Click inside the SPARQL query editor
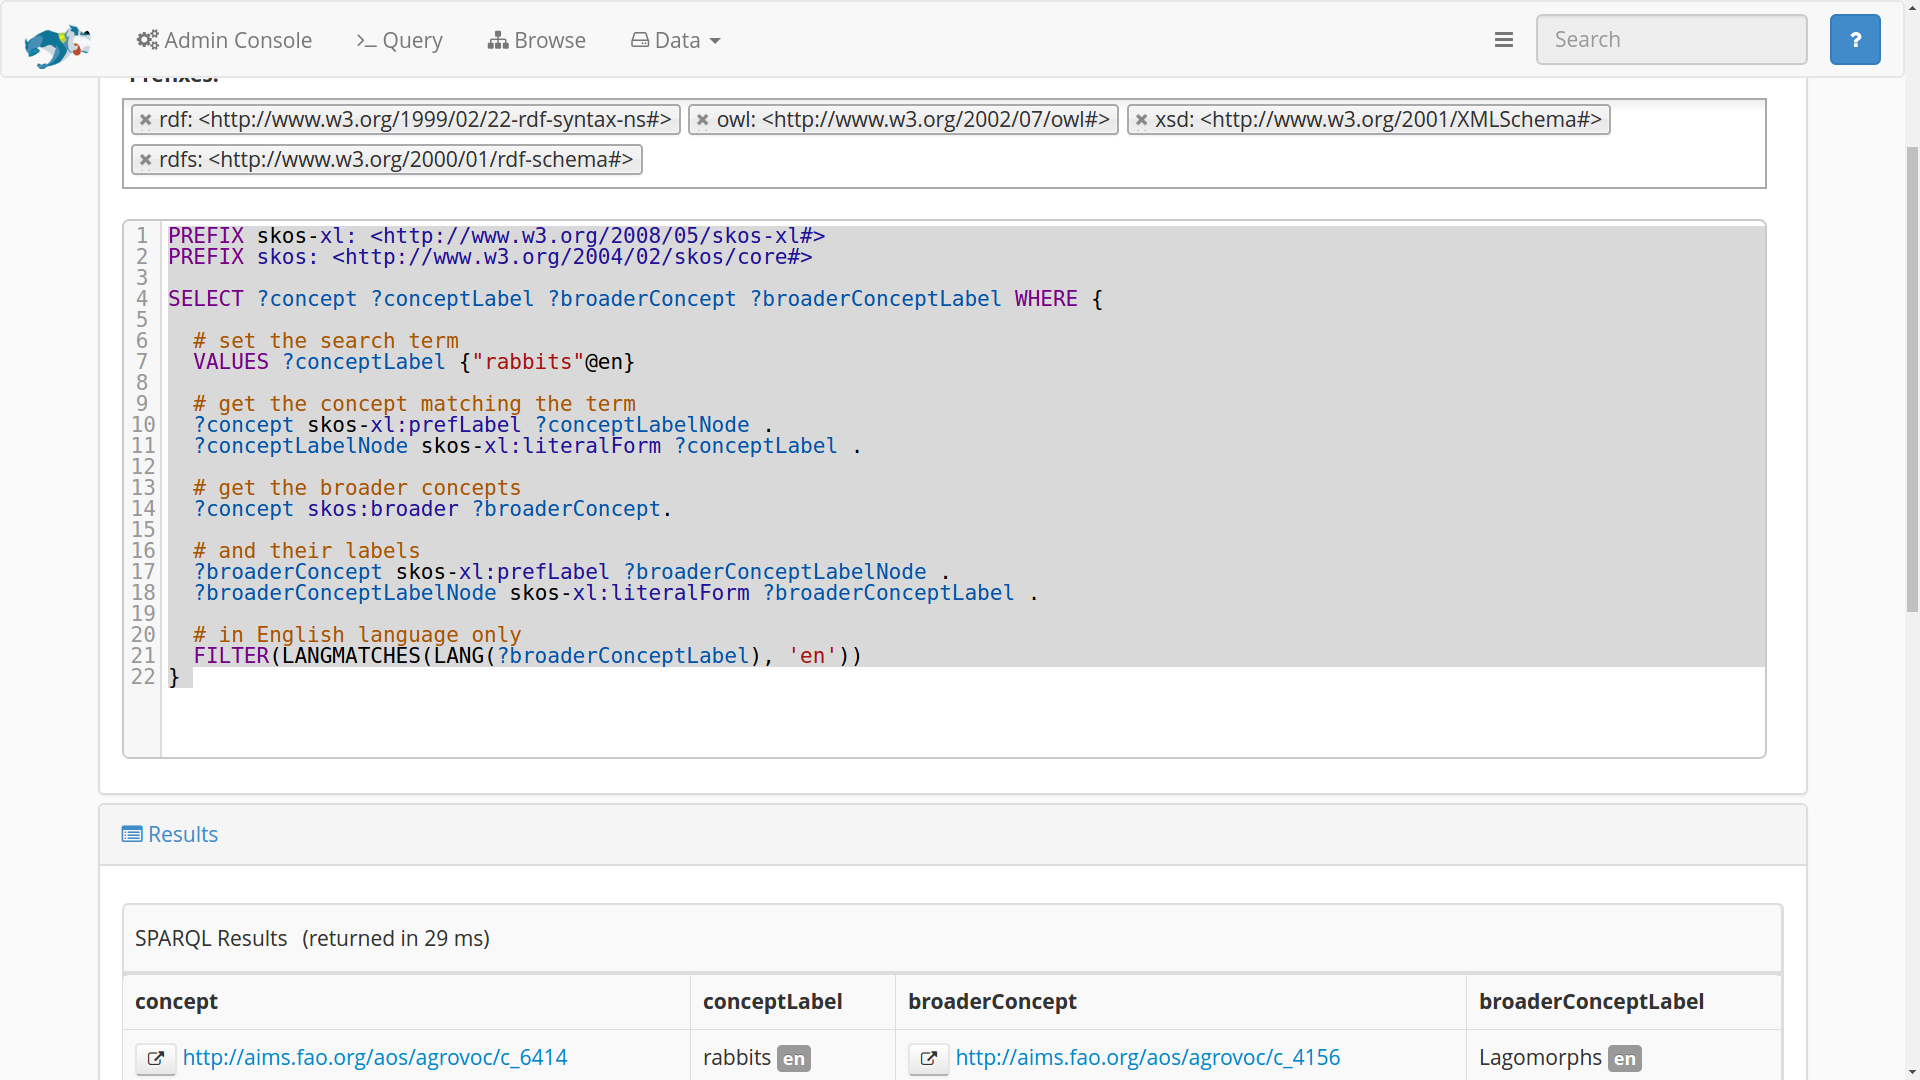The image size is (1920, 1080). [960, 710]
